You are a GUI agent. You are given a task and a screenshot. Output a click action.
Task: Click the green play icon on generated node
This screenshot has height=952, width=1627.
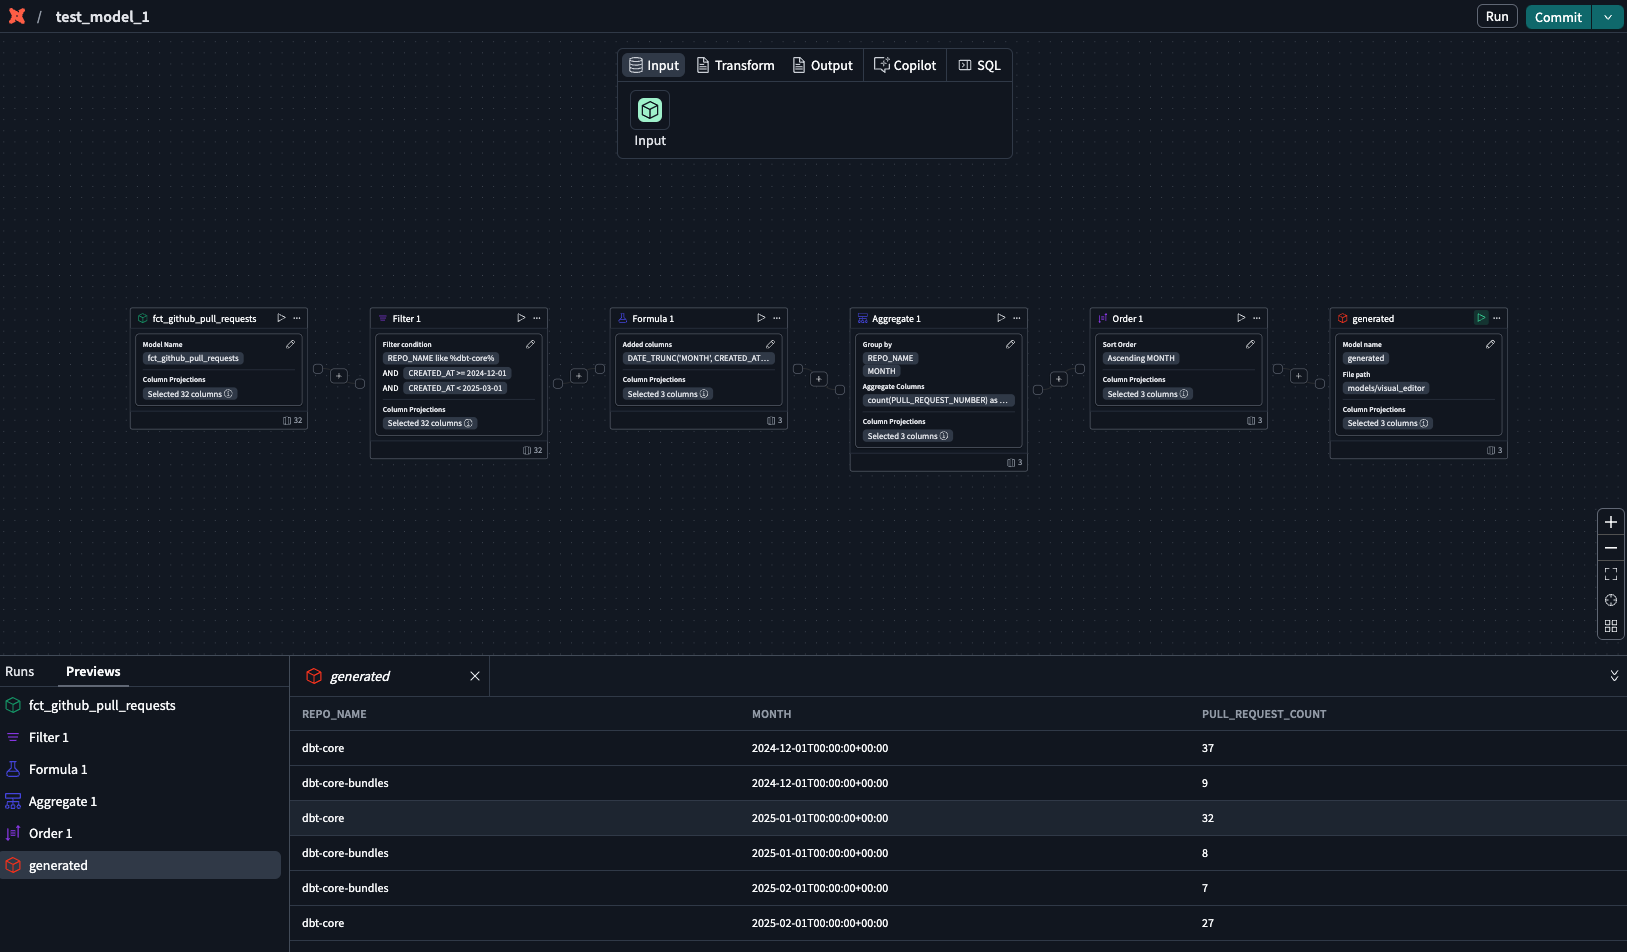(x=1481, y=318)
